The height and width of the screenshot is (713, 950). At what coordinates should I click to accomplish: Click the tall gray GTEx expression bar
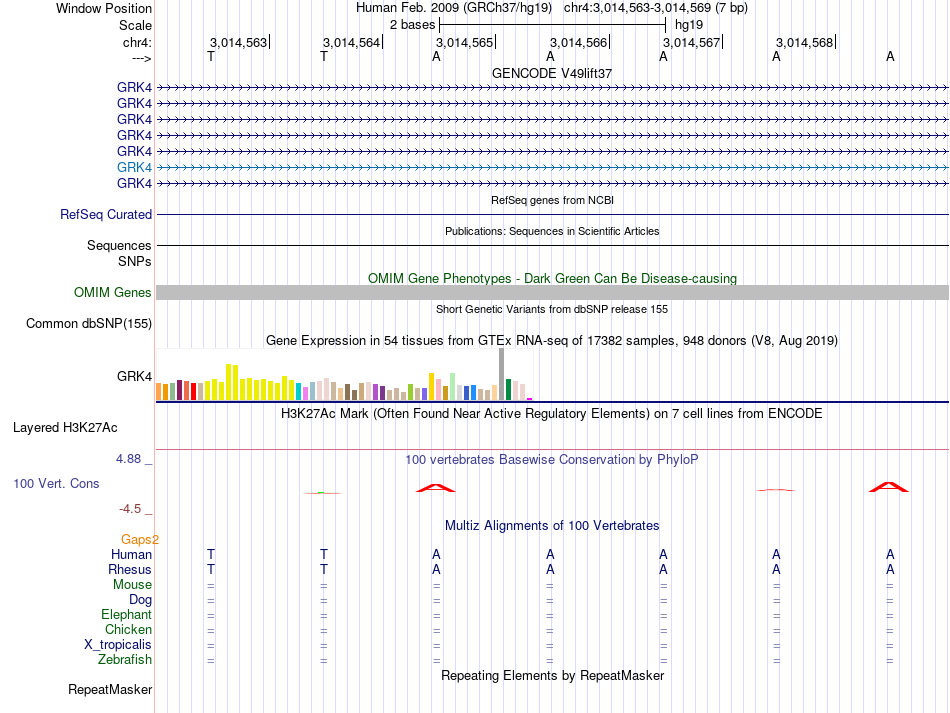502,374
